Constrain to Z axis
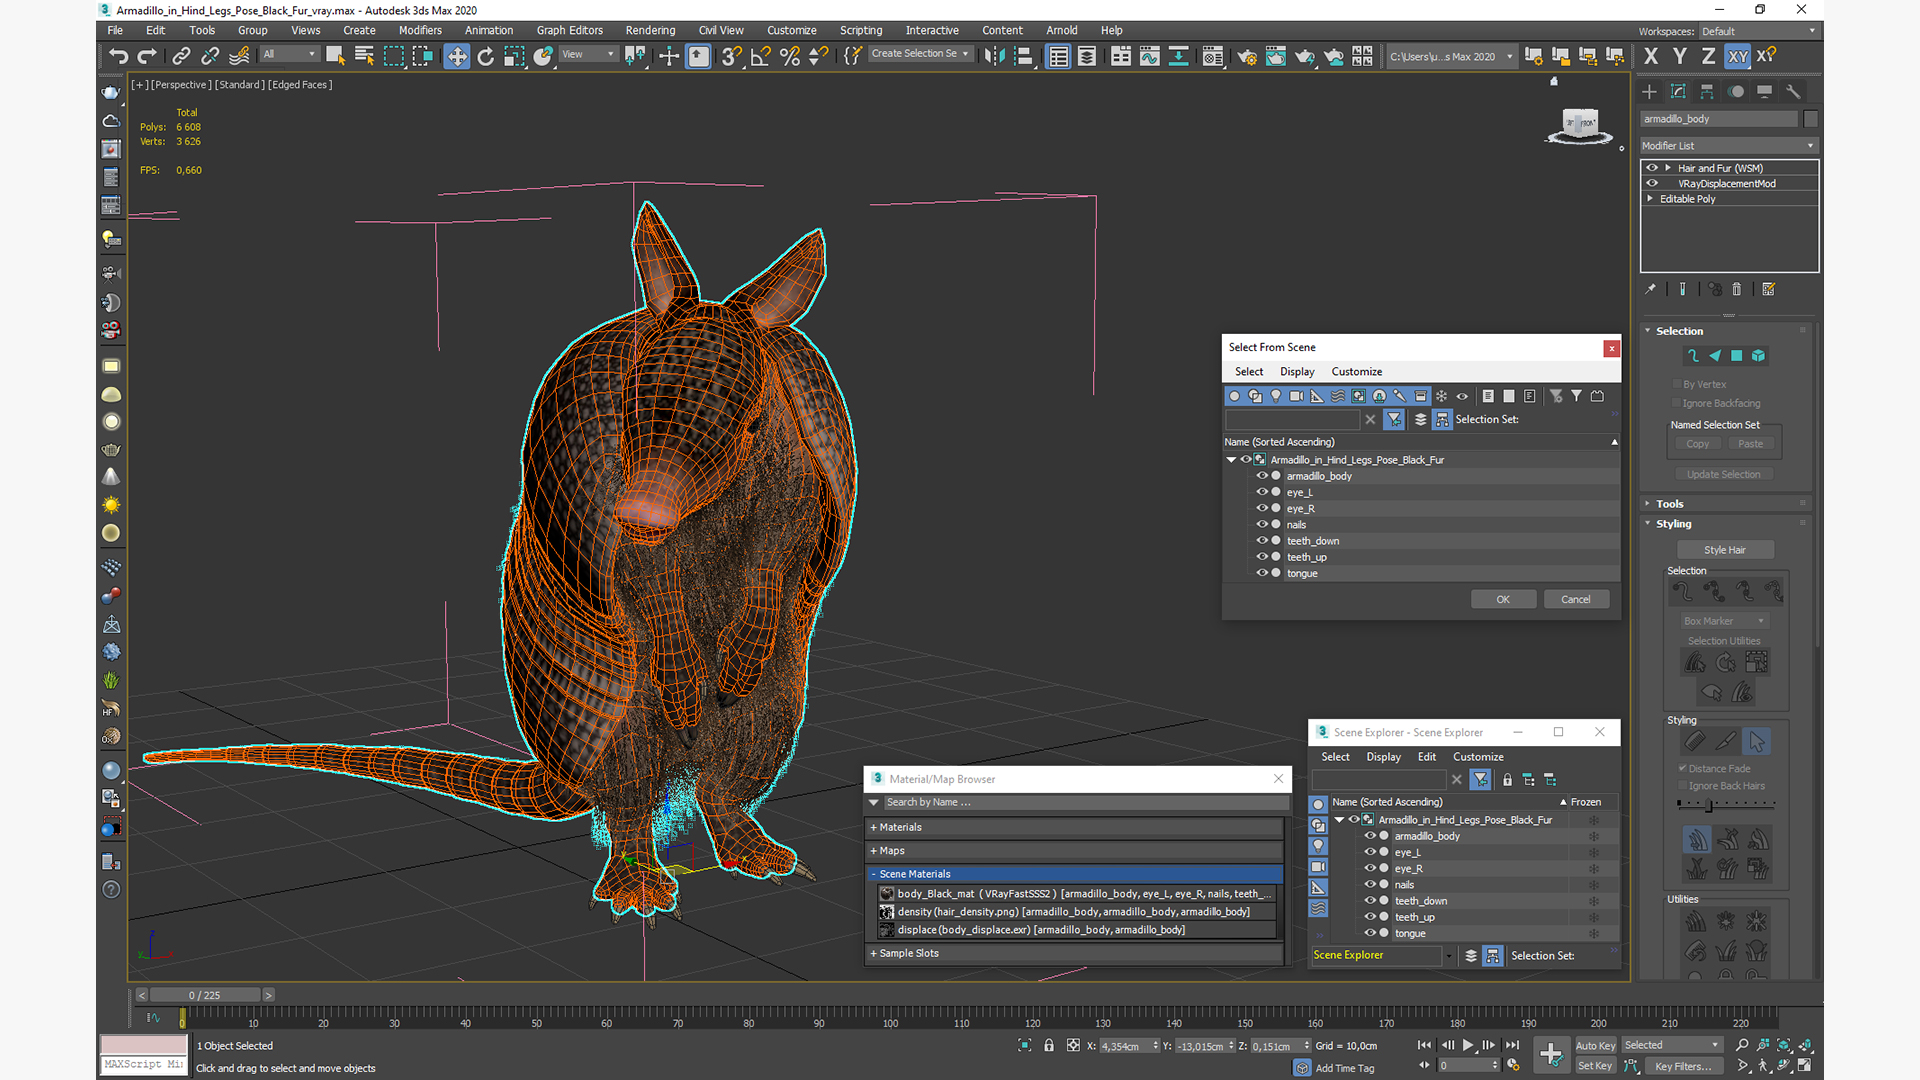Screen dimensions: 1920x1080 1708,56
